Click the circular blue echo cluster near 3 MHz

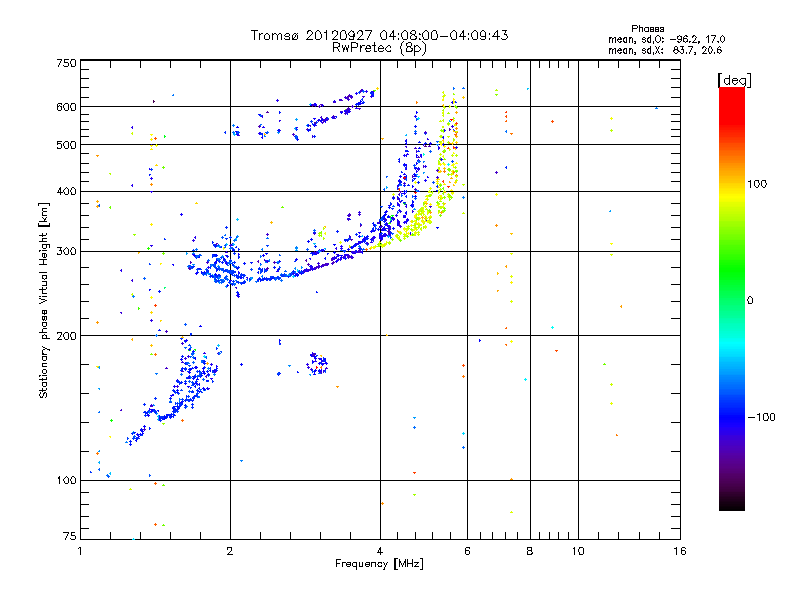click(x=317, y=364)
